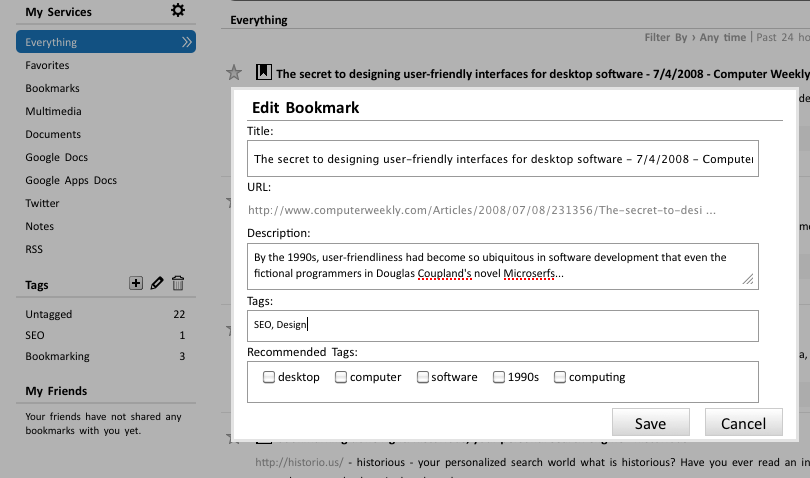810x478 pixels.
Task: Click the bookmark icon beside the article title
Action: (263, 71)
